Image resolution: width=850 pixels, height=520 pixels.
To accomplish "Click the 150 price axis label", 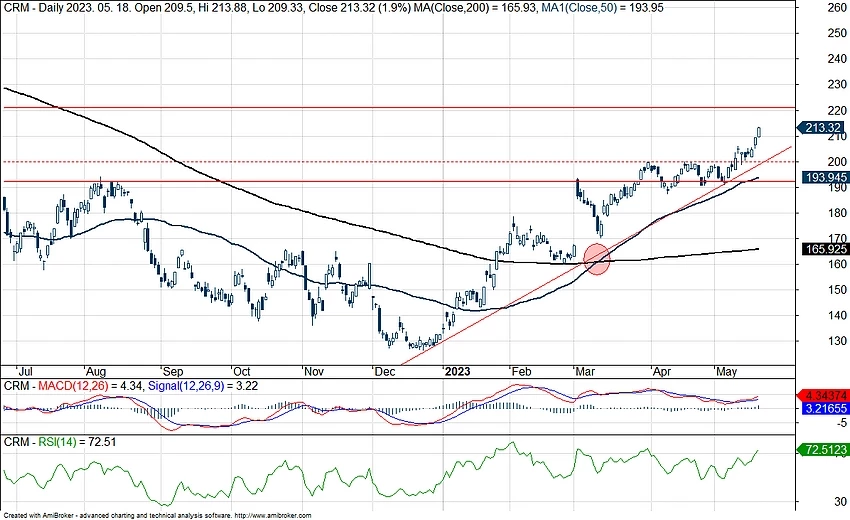I will 837,290.
